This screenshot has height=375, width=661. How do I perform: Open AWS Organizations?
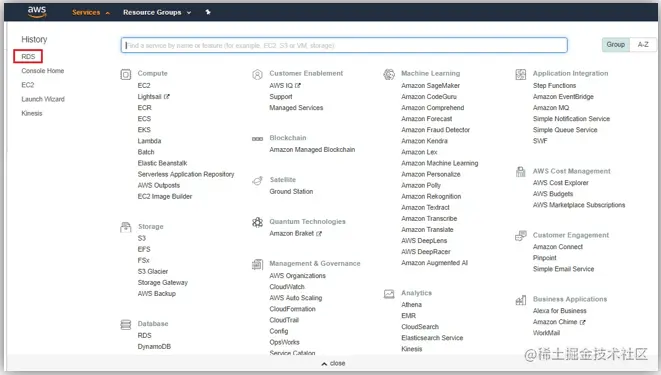point(298,276)
